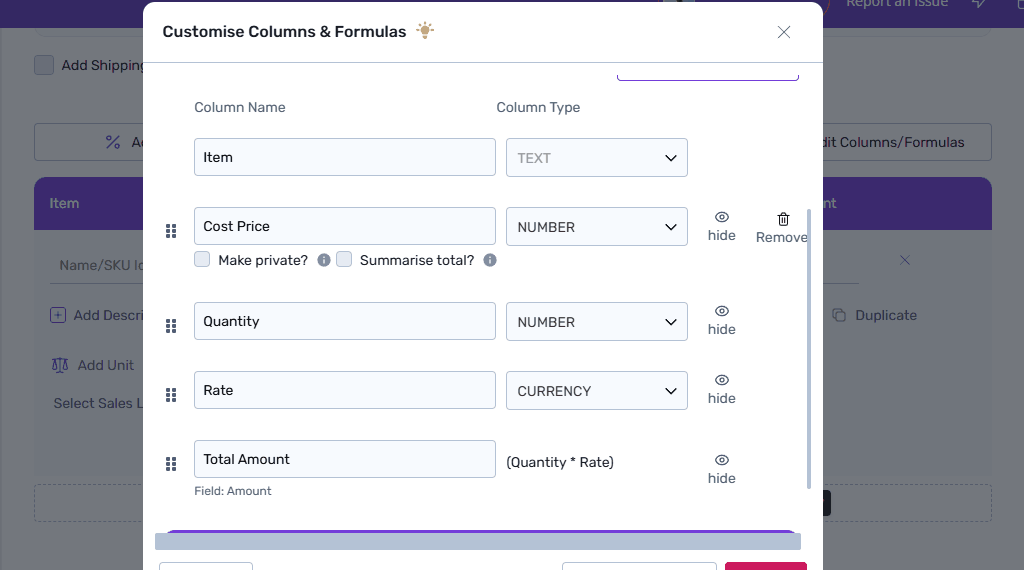Hide the Rate column via eye icon
Viewport: 1024px width, 570px height.
tap(722, 381)
